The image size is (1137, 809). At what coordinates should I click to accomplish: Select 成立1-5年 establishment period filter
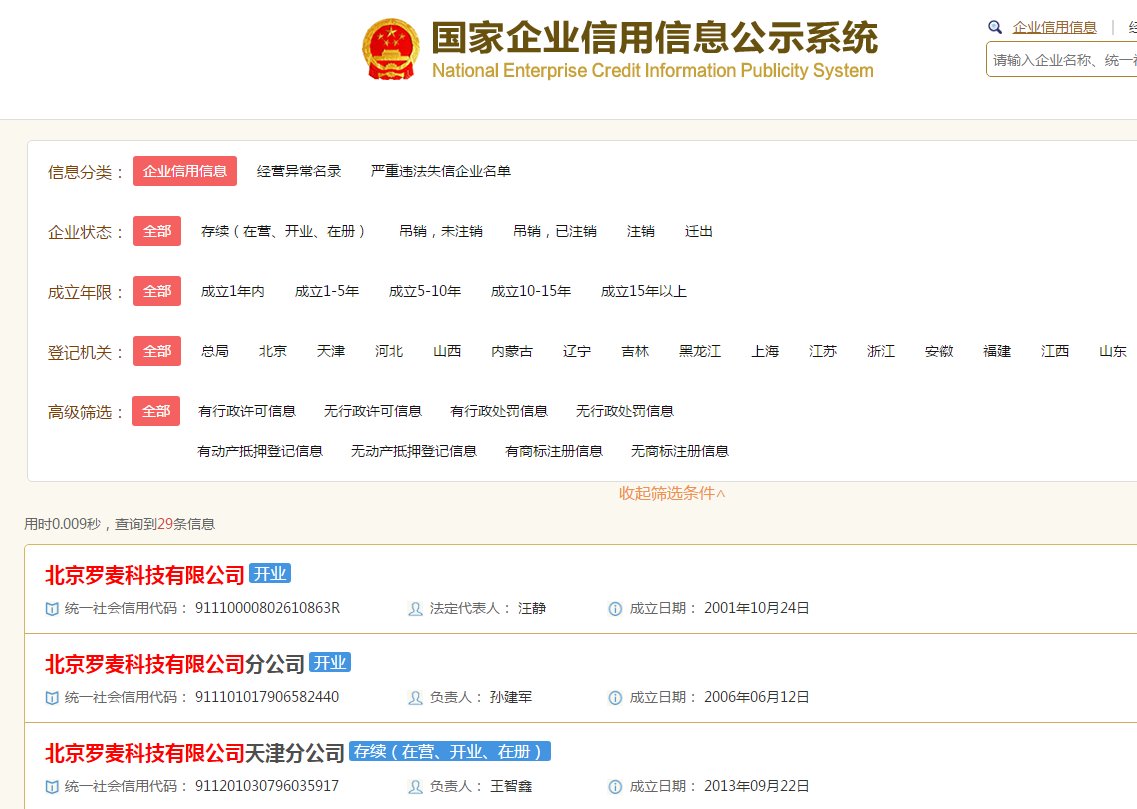[x=324, y=291]
